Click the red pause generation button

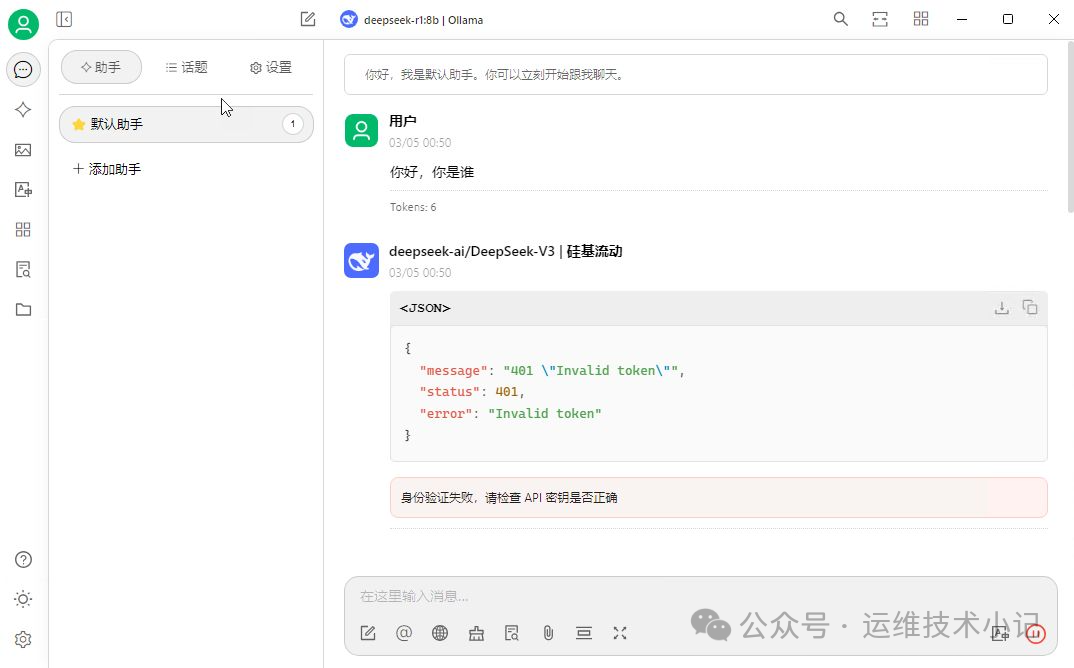pos(1036,634)
